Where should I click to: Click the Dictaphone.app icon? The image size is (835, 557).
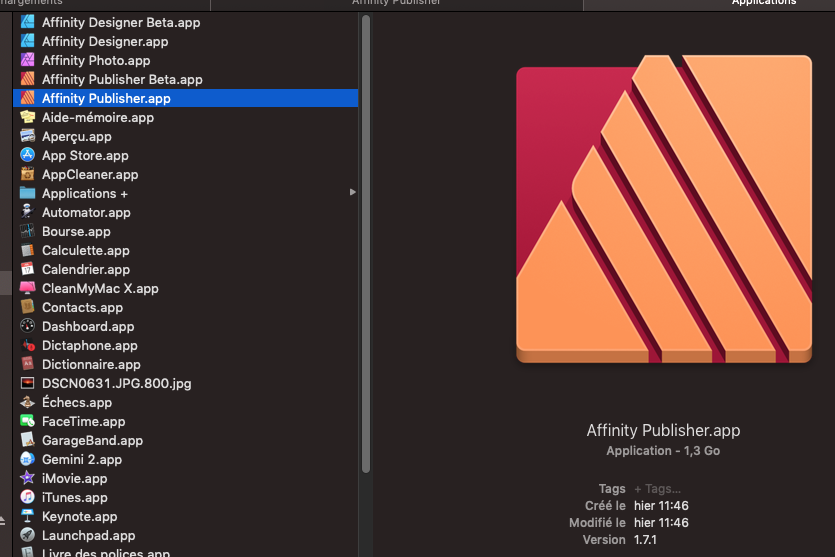click(27, 345)
